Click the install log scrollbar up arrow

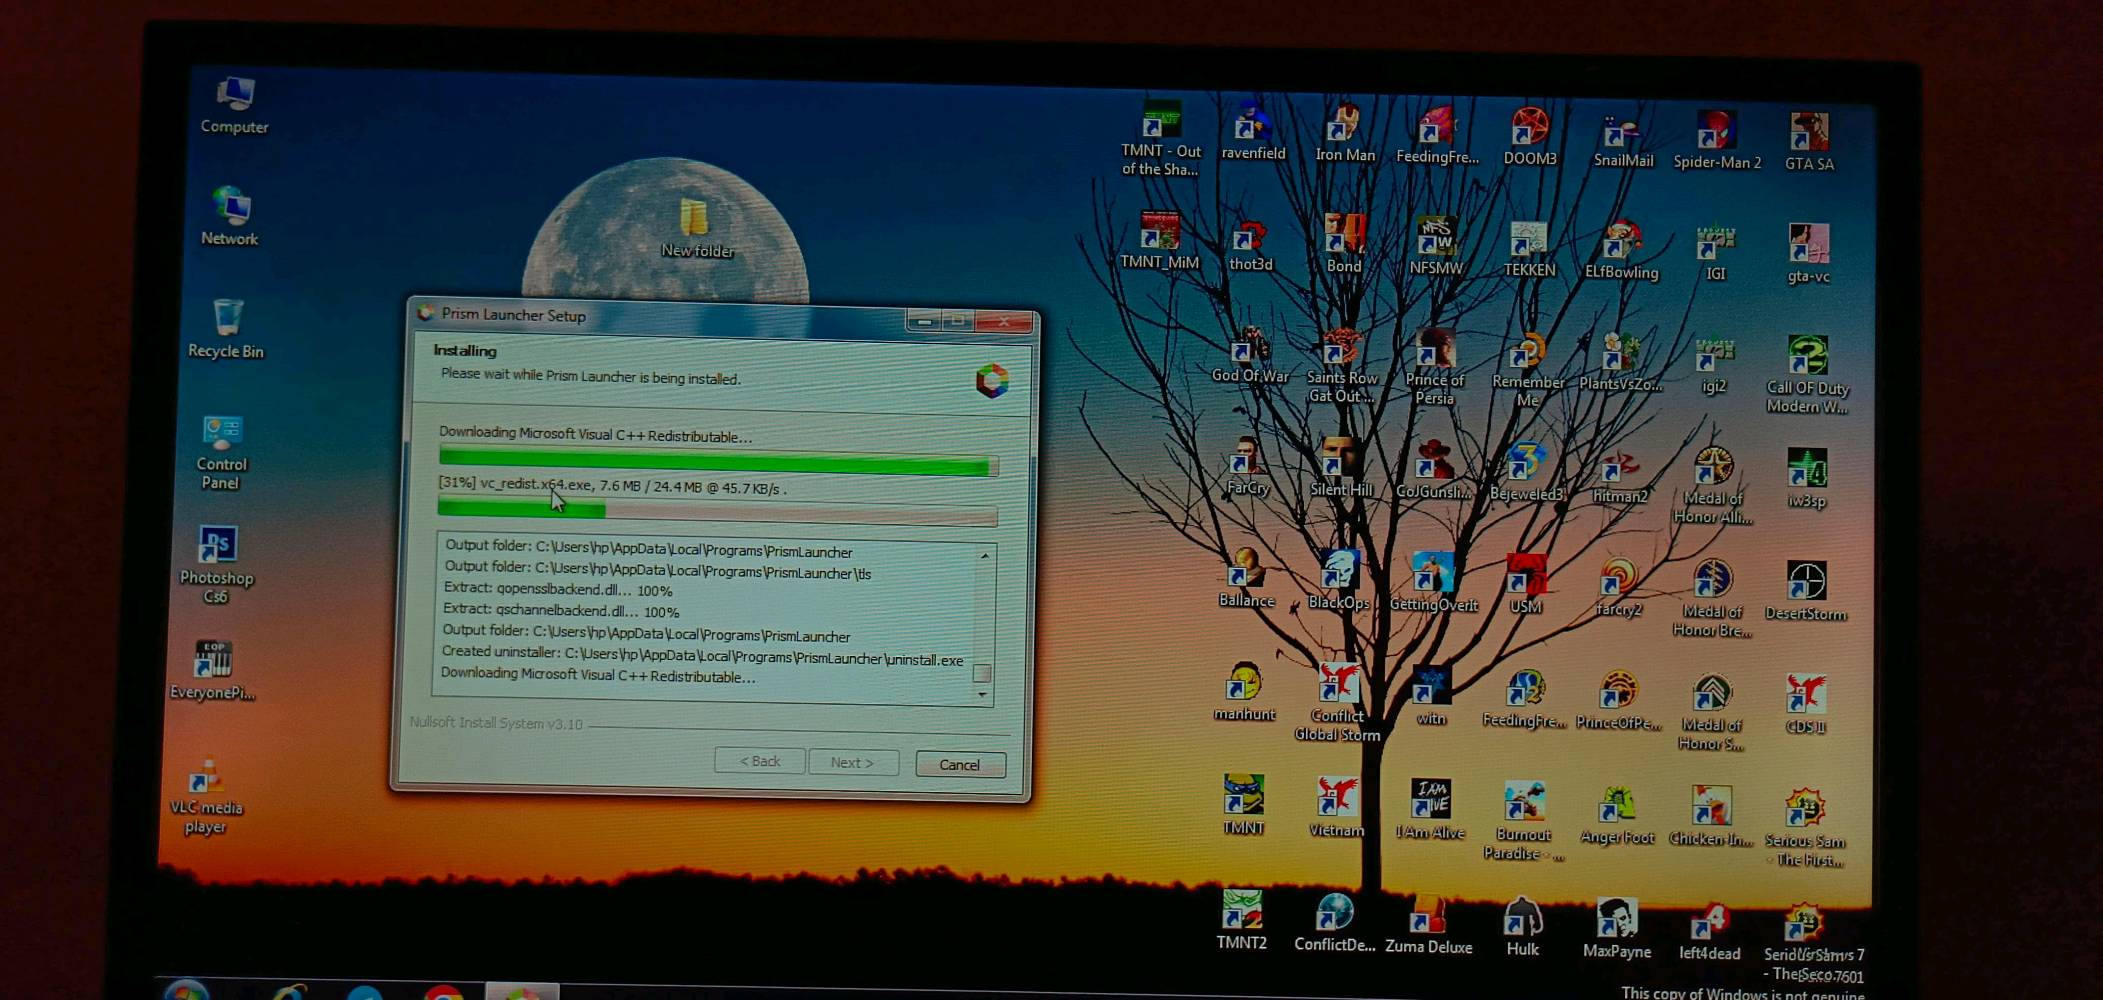[985, 556]
